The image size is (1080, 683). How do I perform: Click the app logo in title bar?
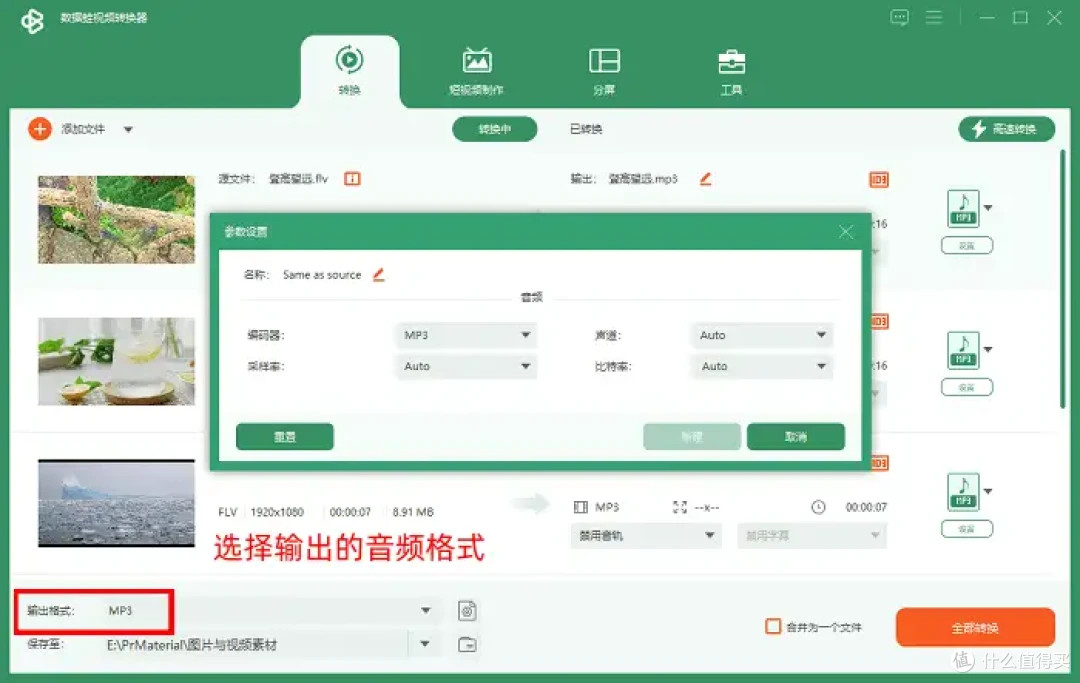(x=32, y=21)
